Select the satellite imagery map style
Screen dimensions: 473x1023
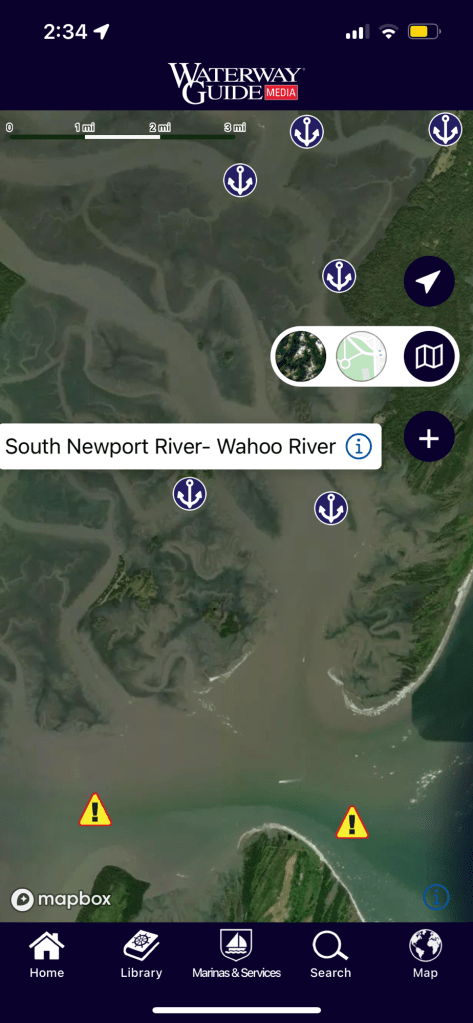pyautogui.click(x=300, y=356)
